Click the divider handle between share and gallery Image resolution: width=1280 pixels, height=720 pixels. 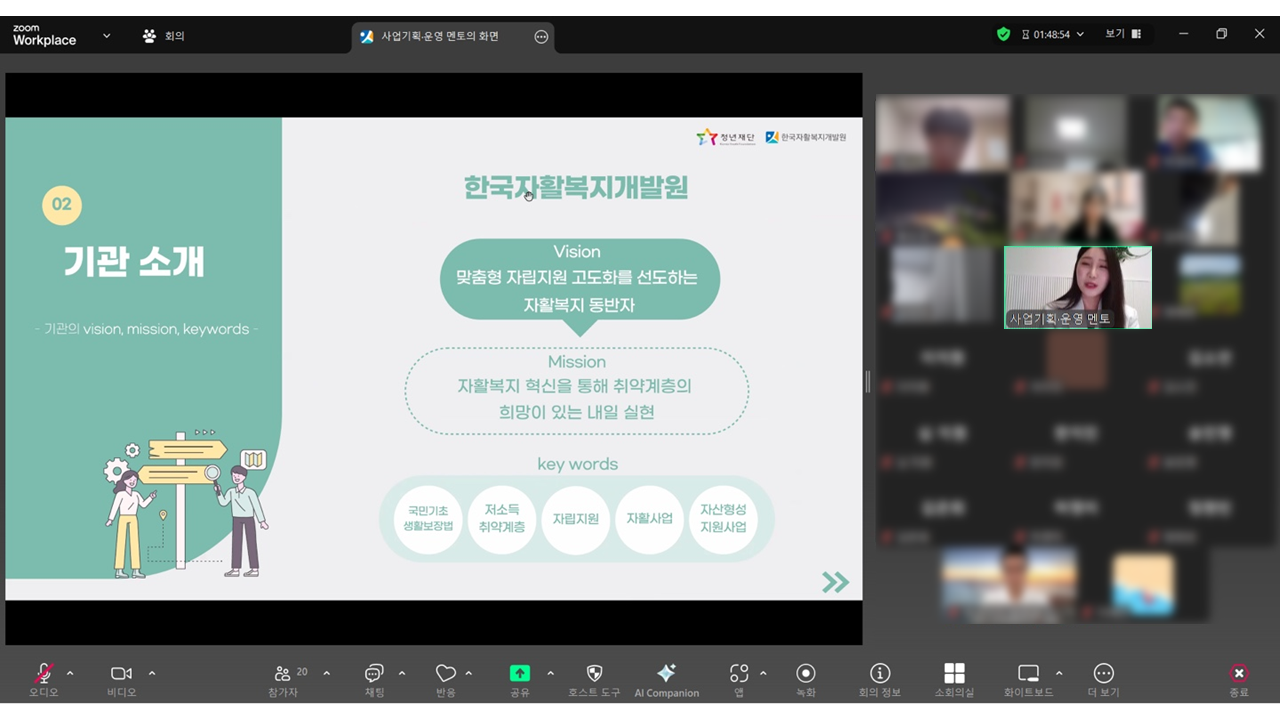867,381
